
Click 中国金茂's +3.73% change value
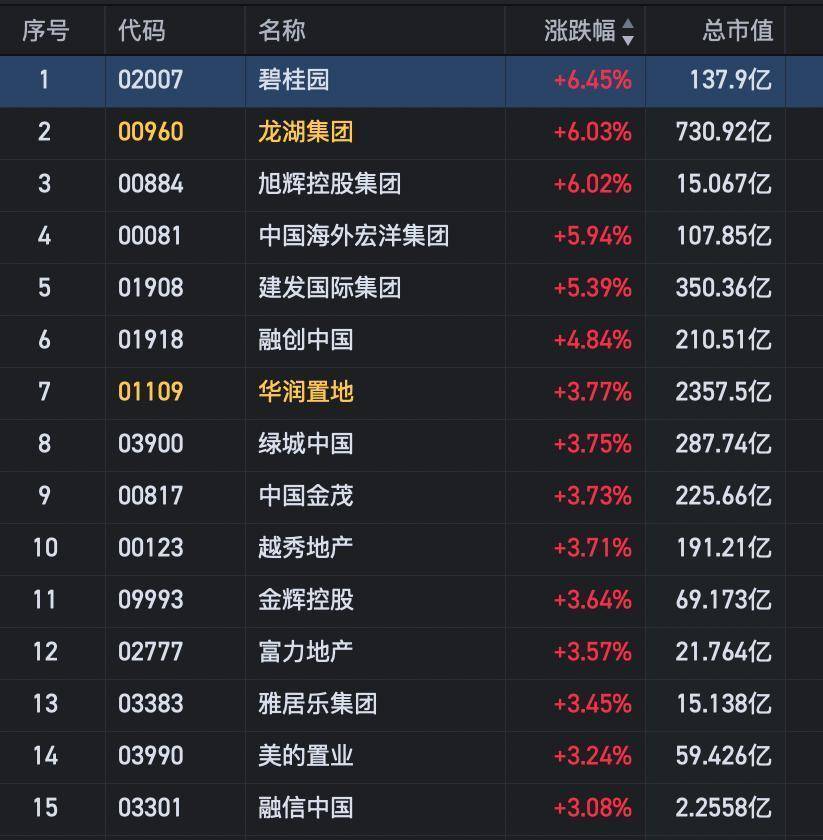tap(592, 496)
